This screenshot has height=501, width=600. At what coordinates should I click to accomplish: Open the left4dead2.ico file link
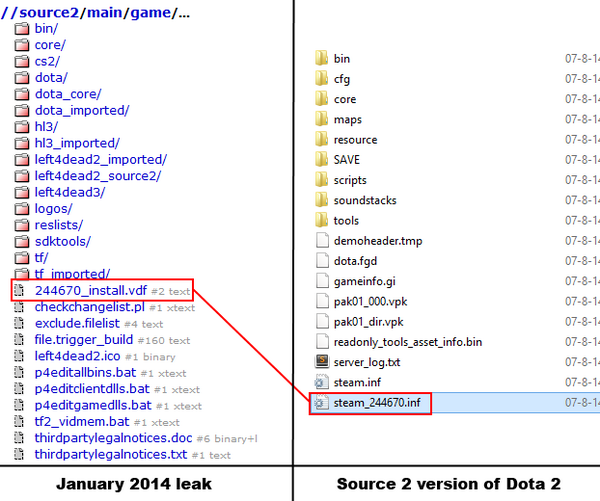click(x=78, y=356)
